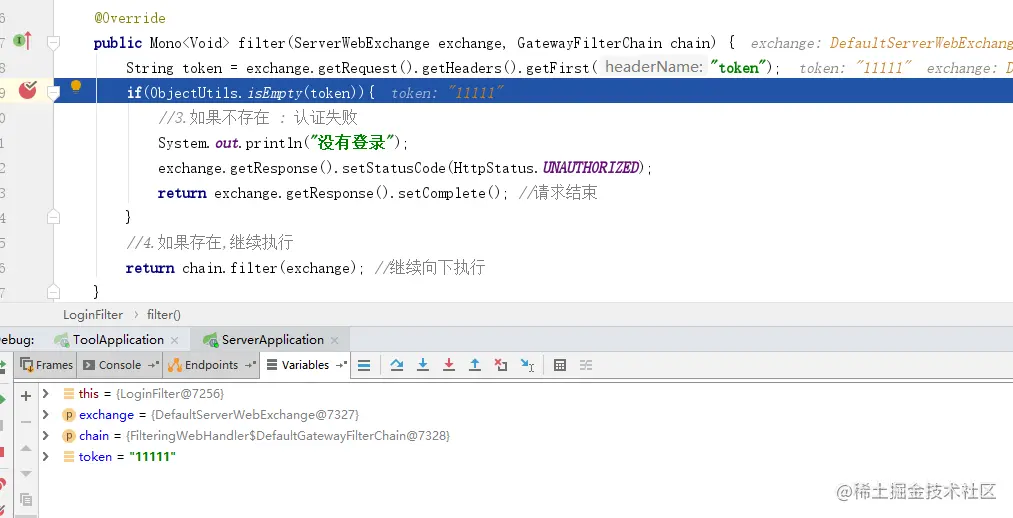Expand the 'chain' variable node

(x=46, y=435)
